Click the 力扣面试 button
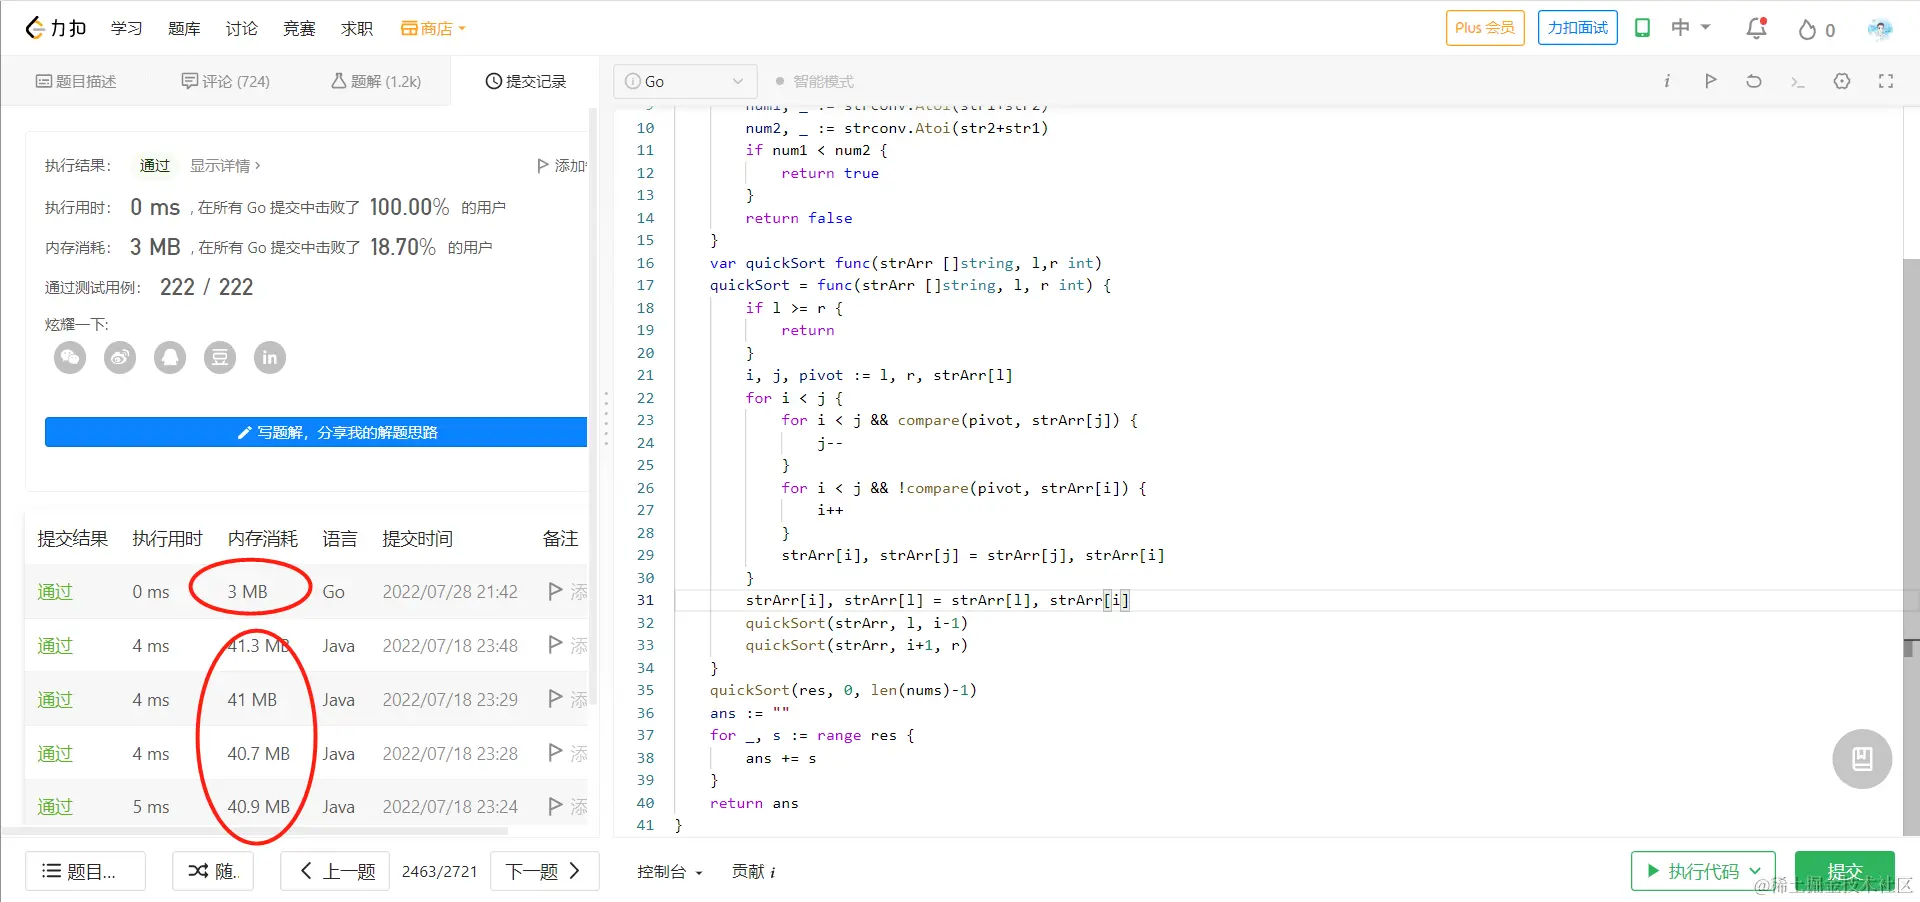The height and width of the screenshot is (902, 1920). (x=1578, y=28)
